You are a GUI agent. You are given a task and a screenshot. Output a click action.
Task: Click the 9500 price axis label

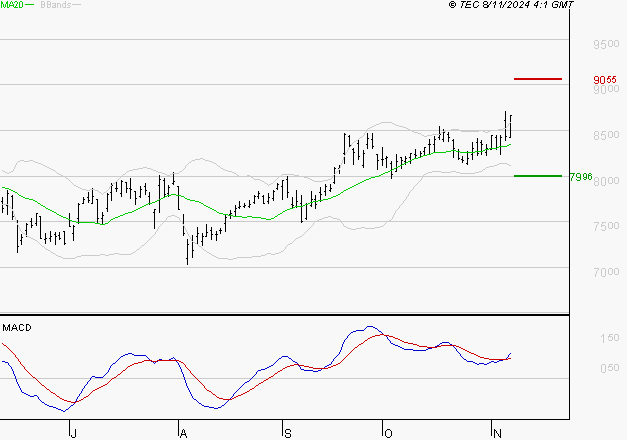point(606,44)
